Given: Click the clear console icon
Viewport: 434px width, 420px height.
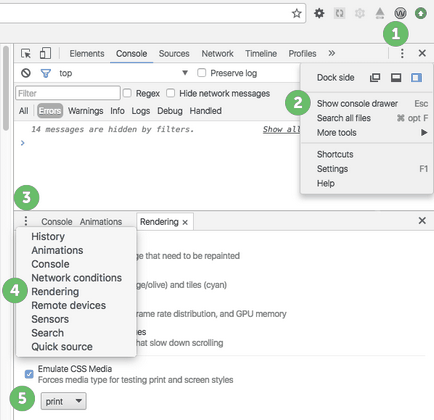Looking at the screenshot, I should click(x=26, y=73).
